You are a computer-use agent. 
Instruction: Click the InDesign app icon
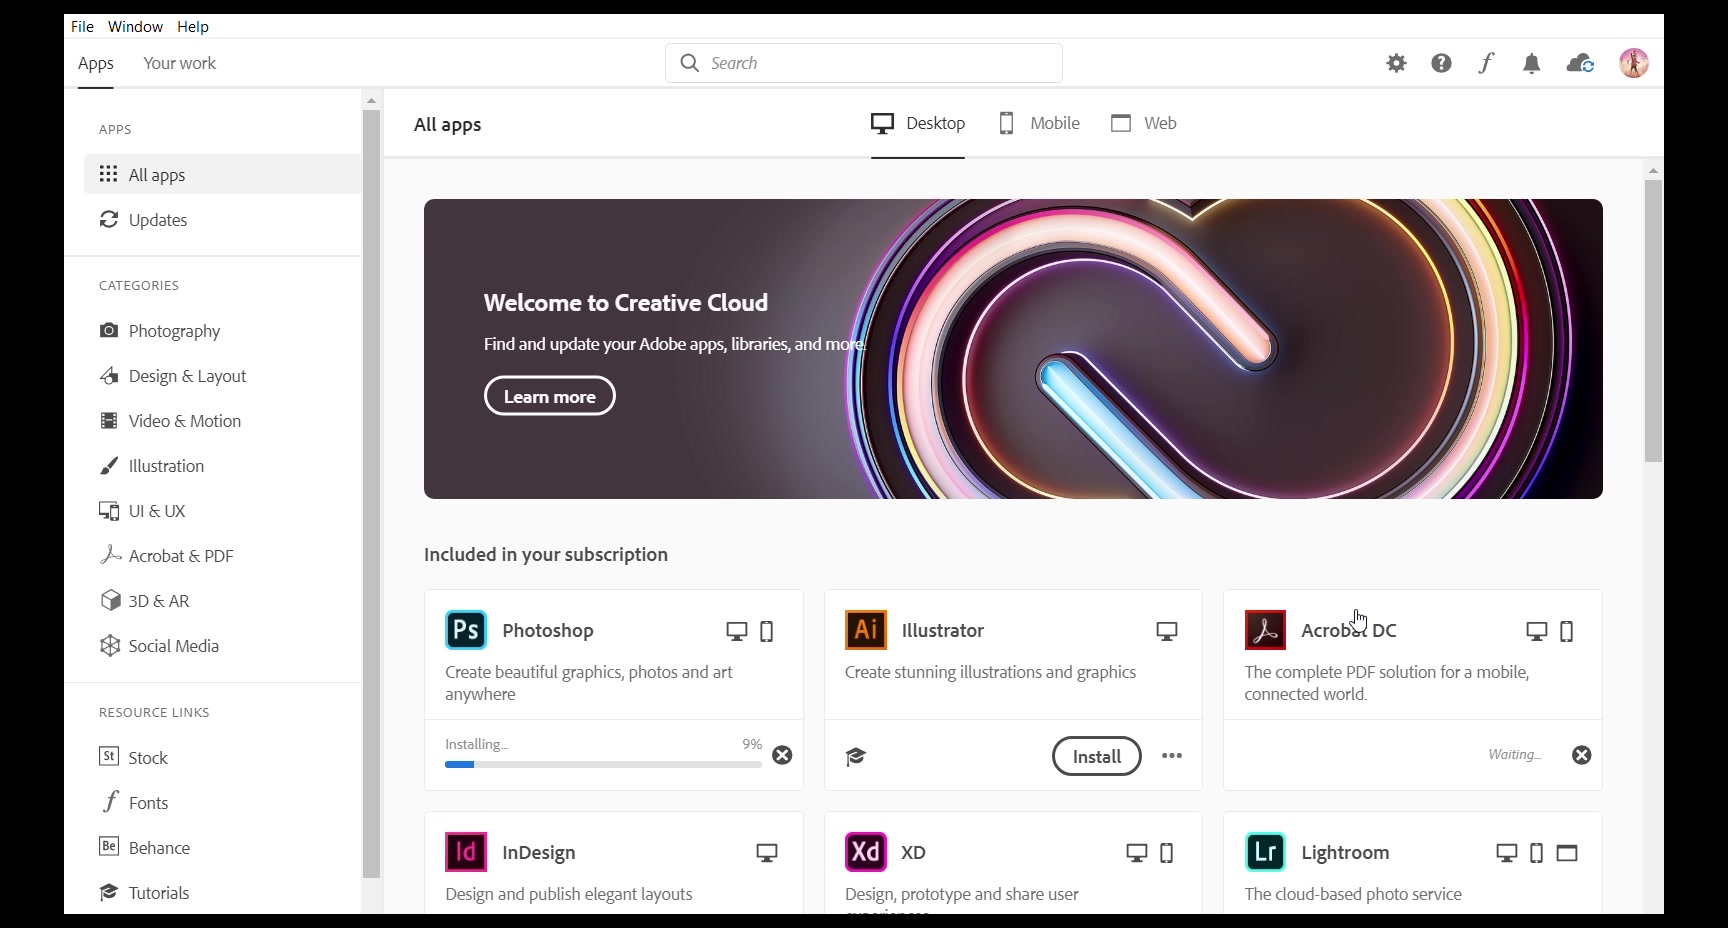tap(466, 852)
